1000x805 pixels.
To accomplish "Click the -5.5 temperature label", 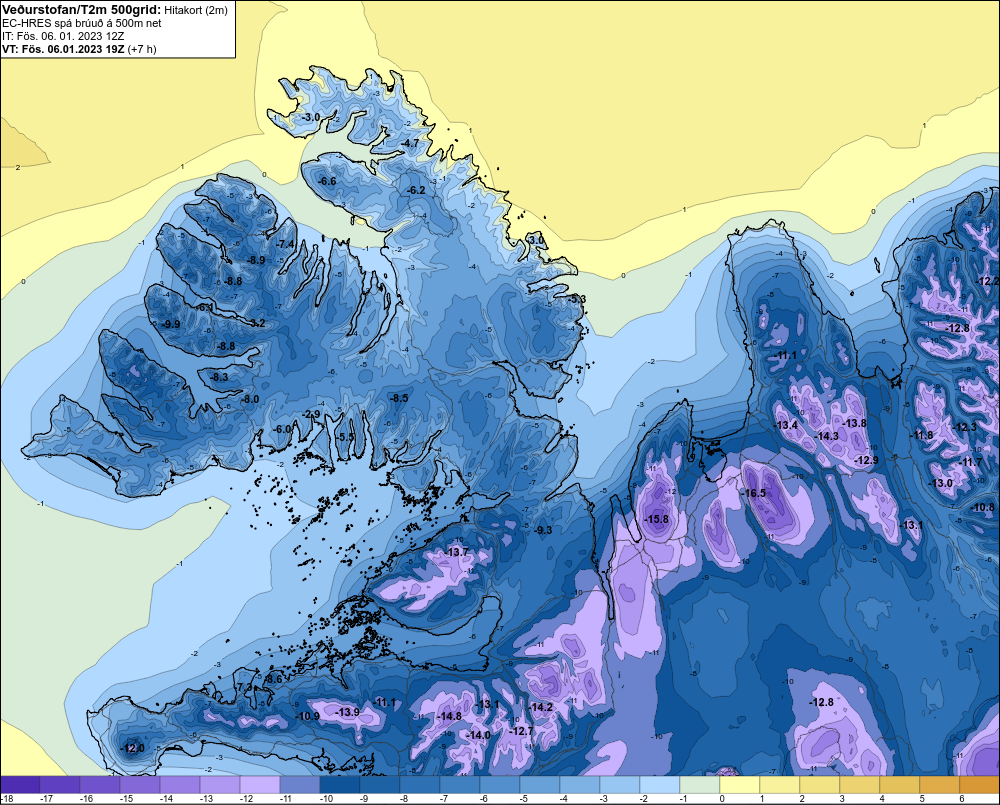I will click(344, 437).
